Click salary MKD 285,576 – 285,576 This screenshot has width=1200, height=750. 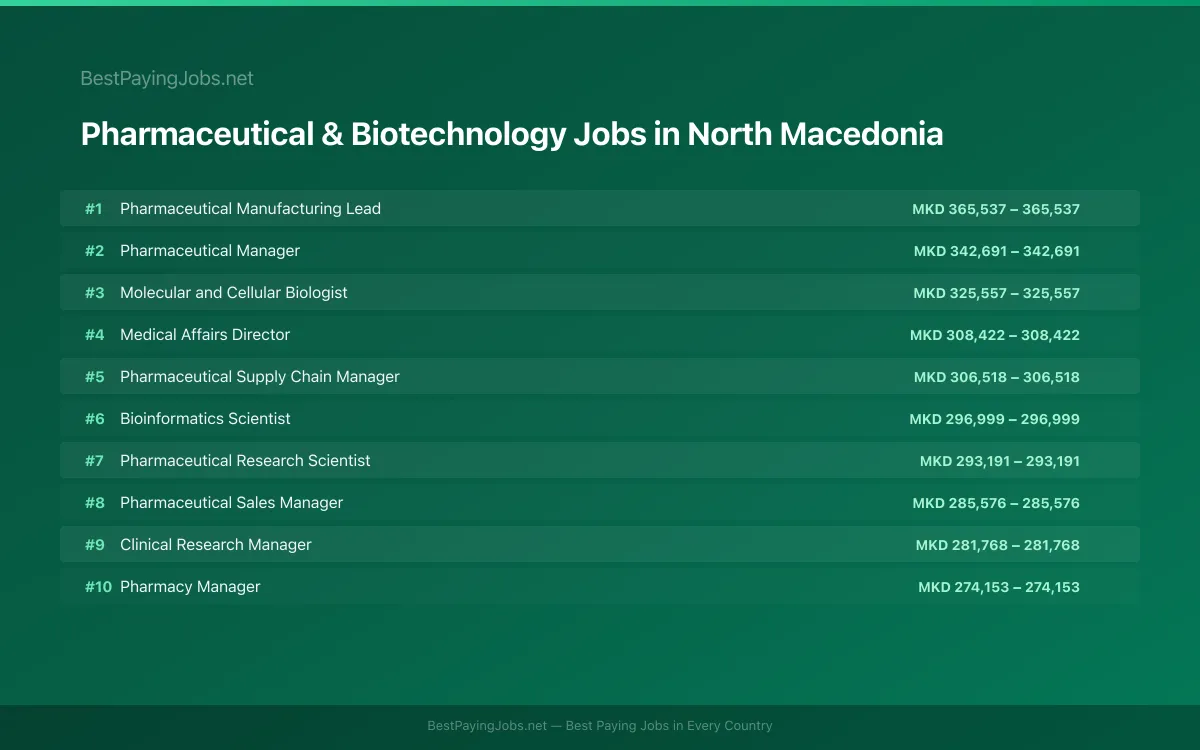996,503
